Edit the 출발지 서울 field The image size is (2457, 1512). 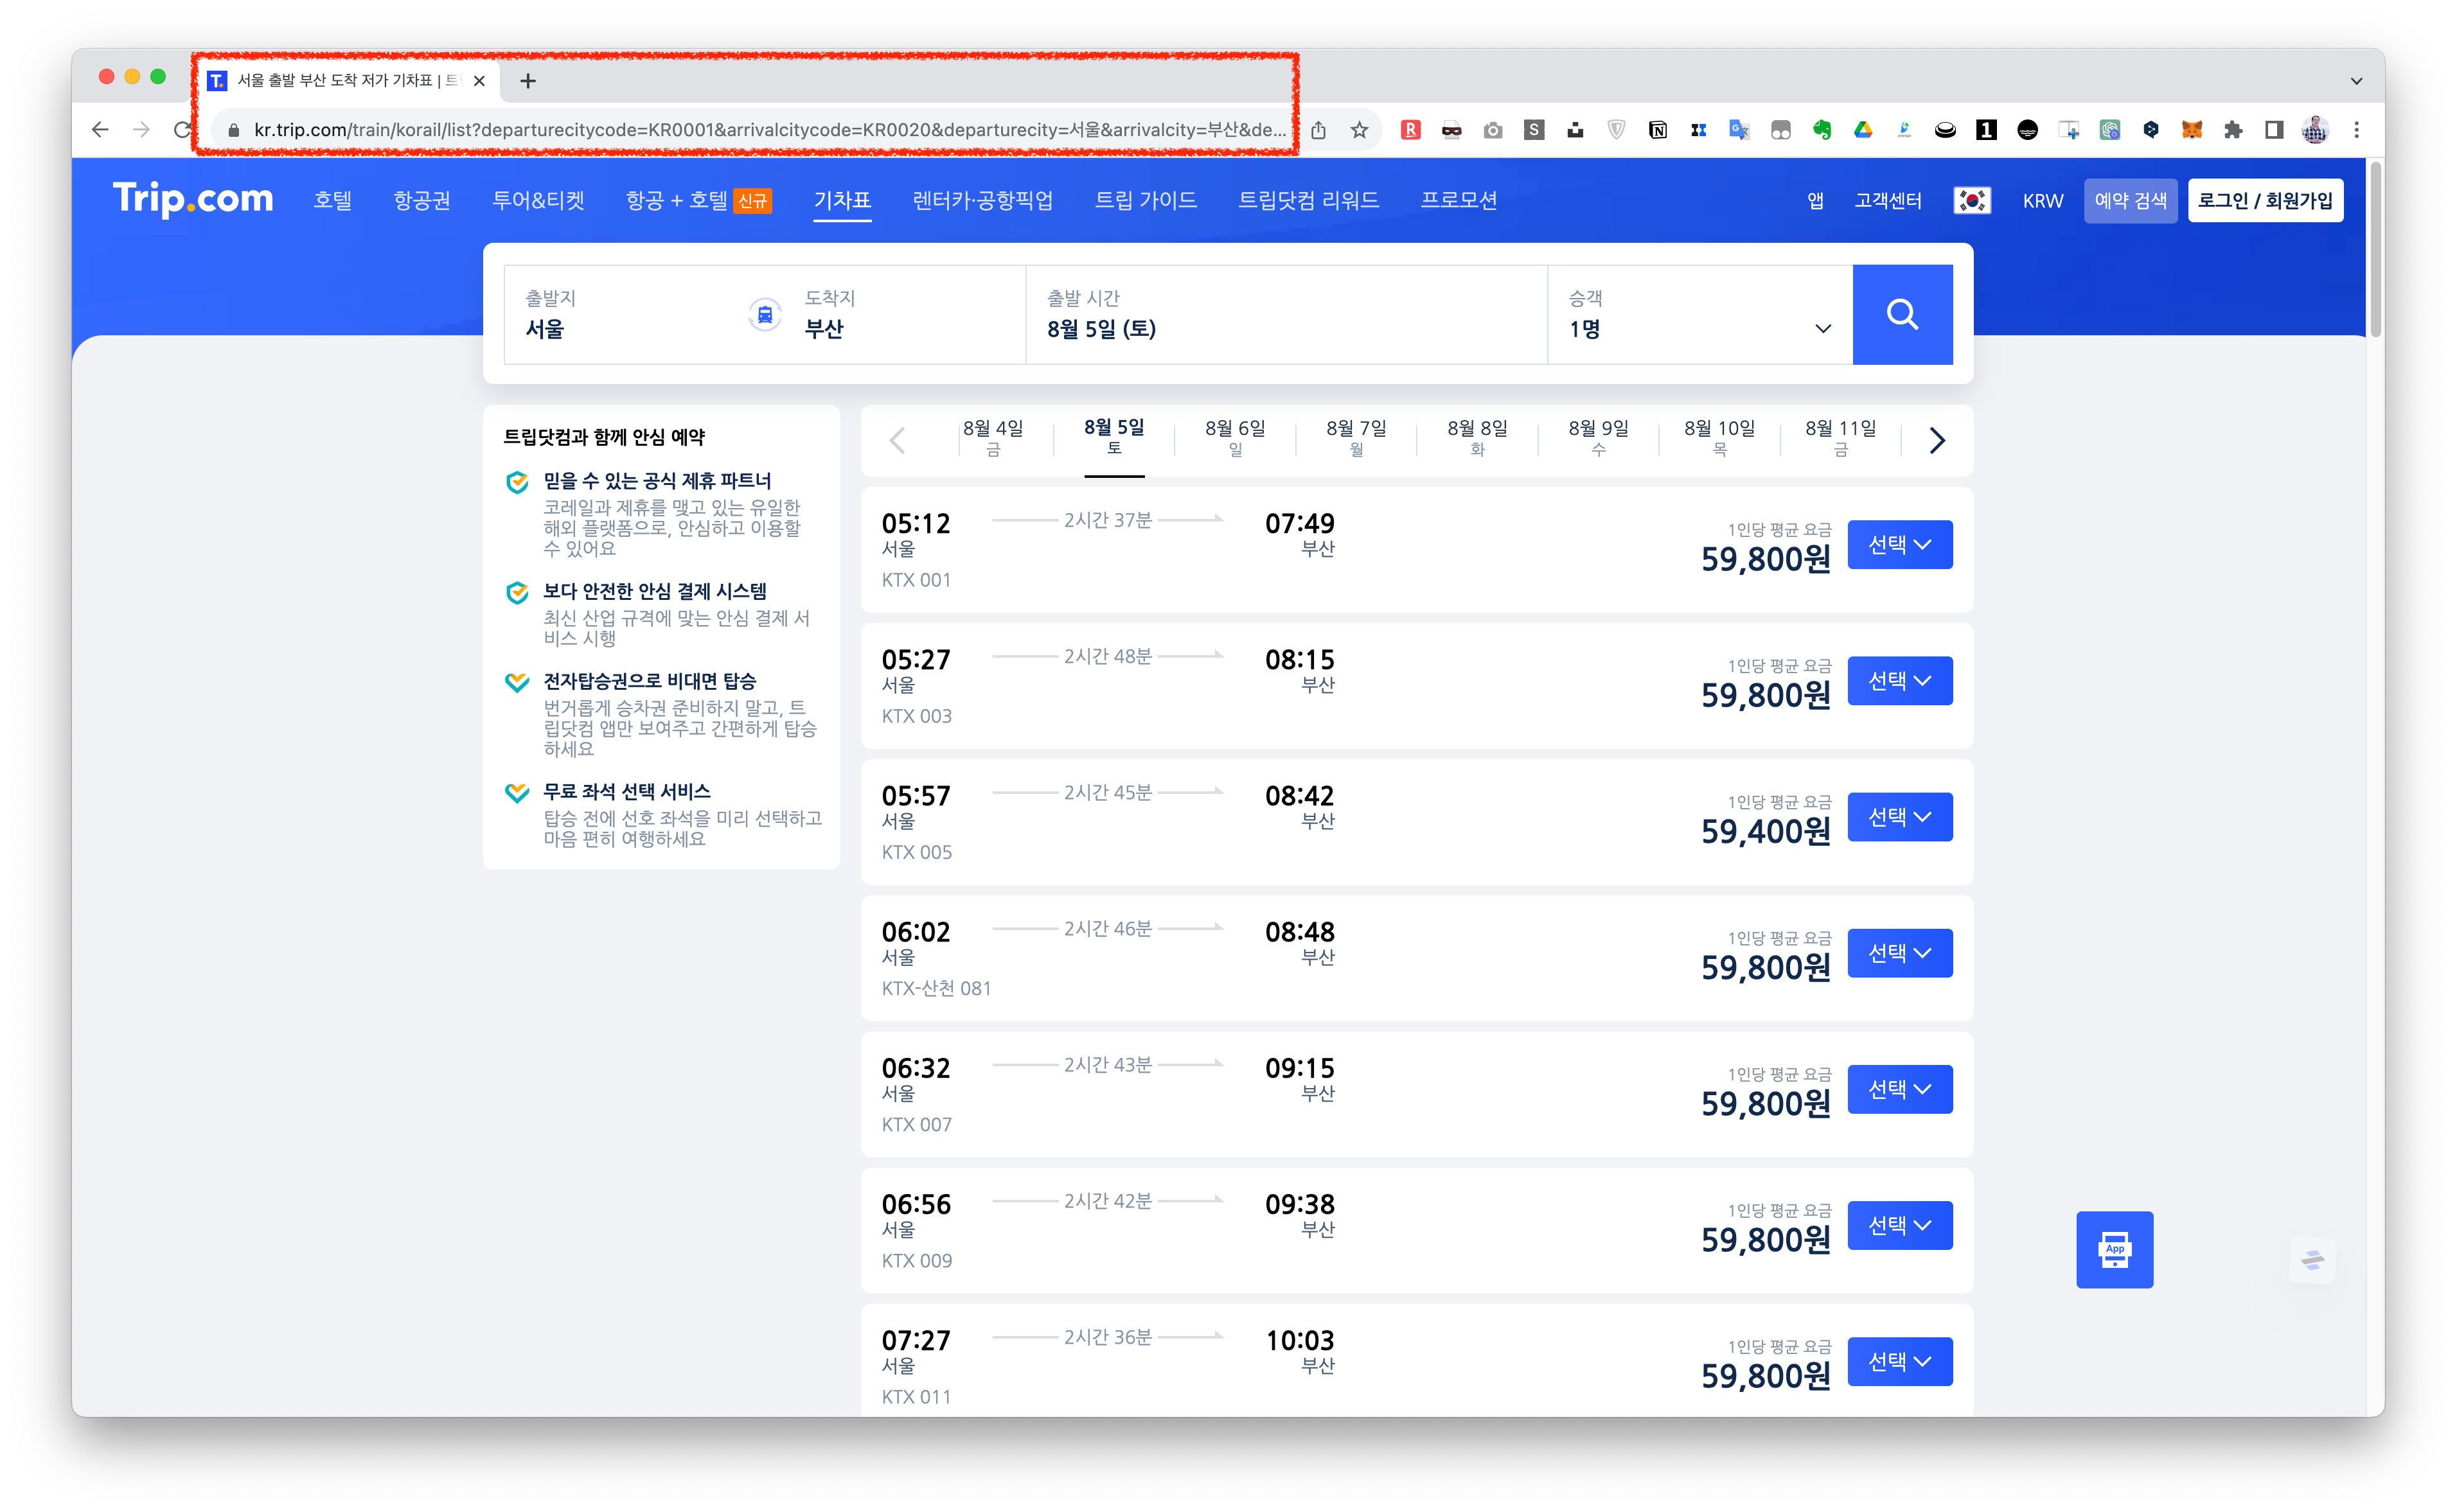(624, 314)
